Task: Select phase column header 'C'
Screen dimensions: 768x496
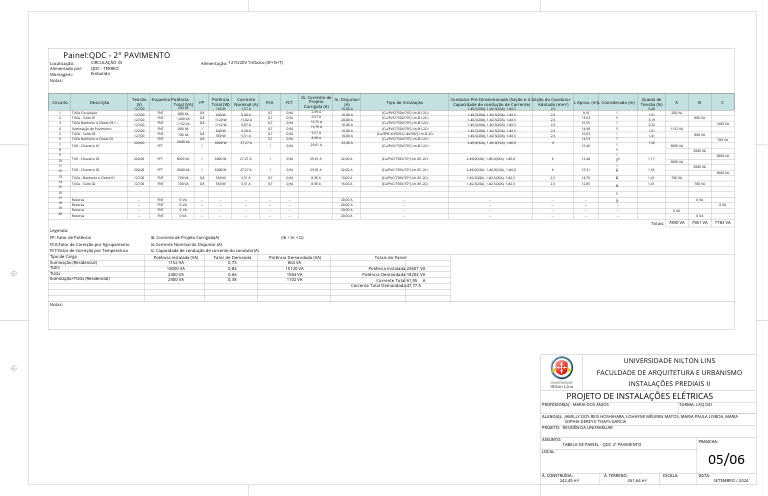Action: (722, 103)
